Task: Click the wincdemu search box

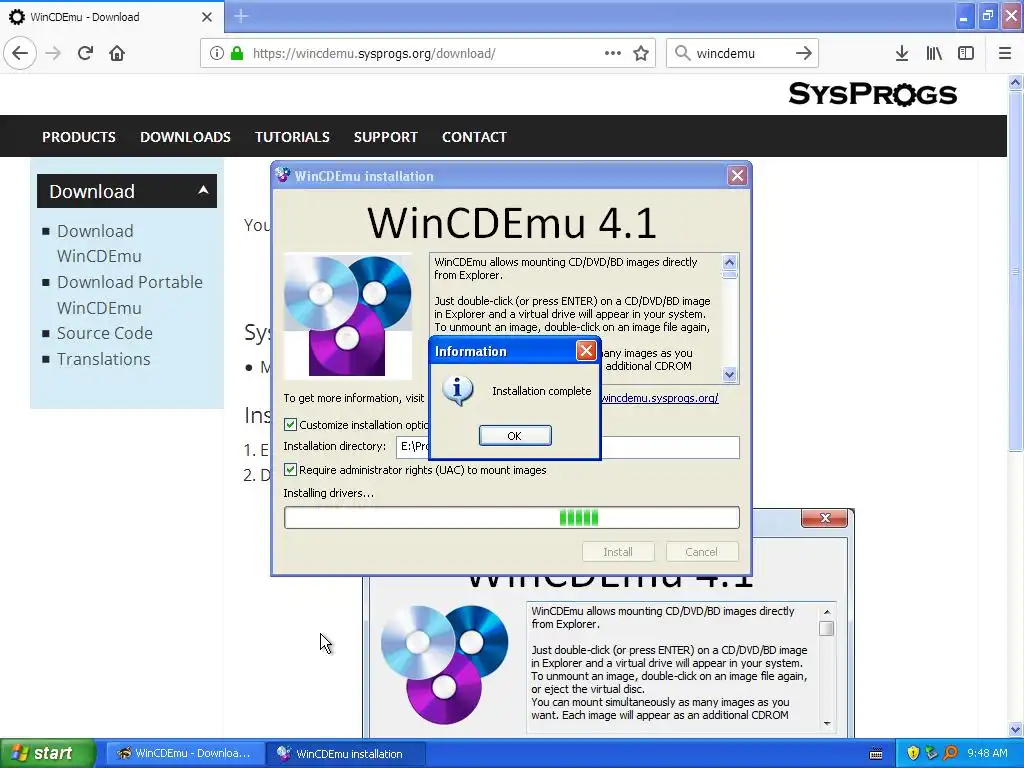Action: pos(741,53)
